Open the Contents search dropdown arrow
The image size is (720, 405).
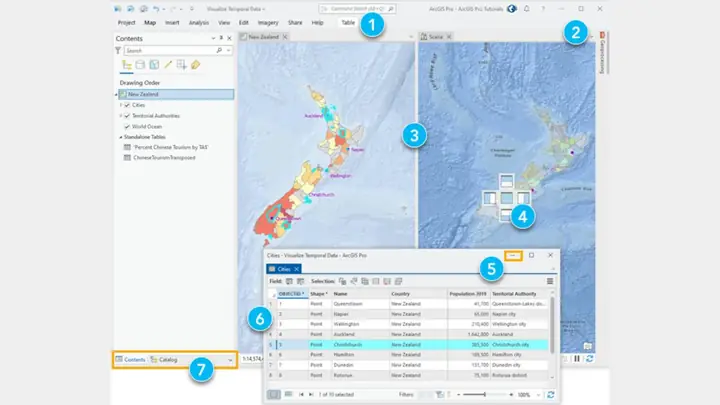pos(228,51)
